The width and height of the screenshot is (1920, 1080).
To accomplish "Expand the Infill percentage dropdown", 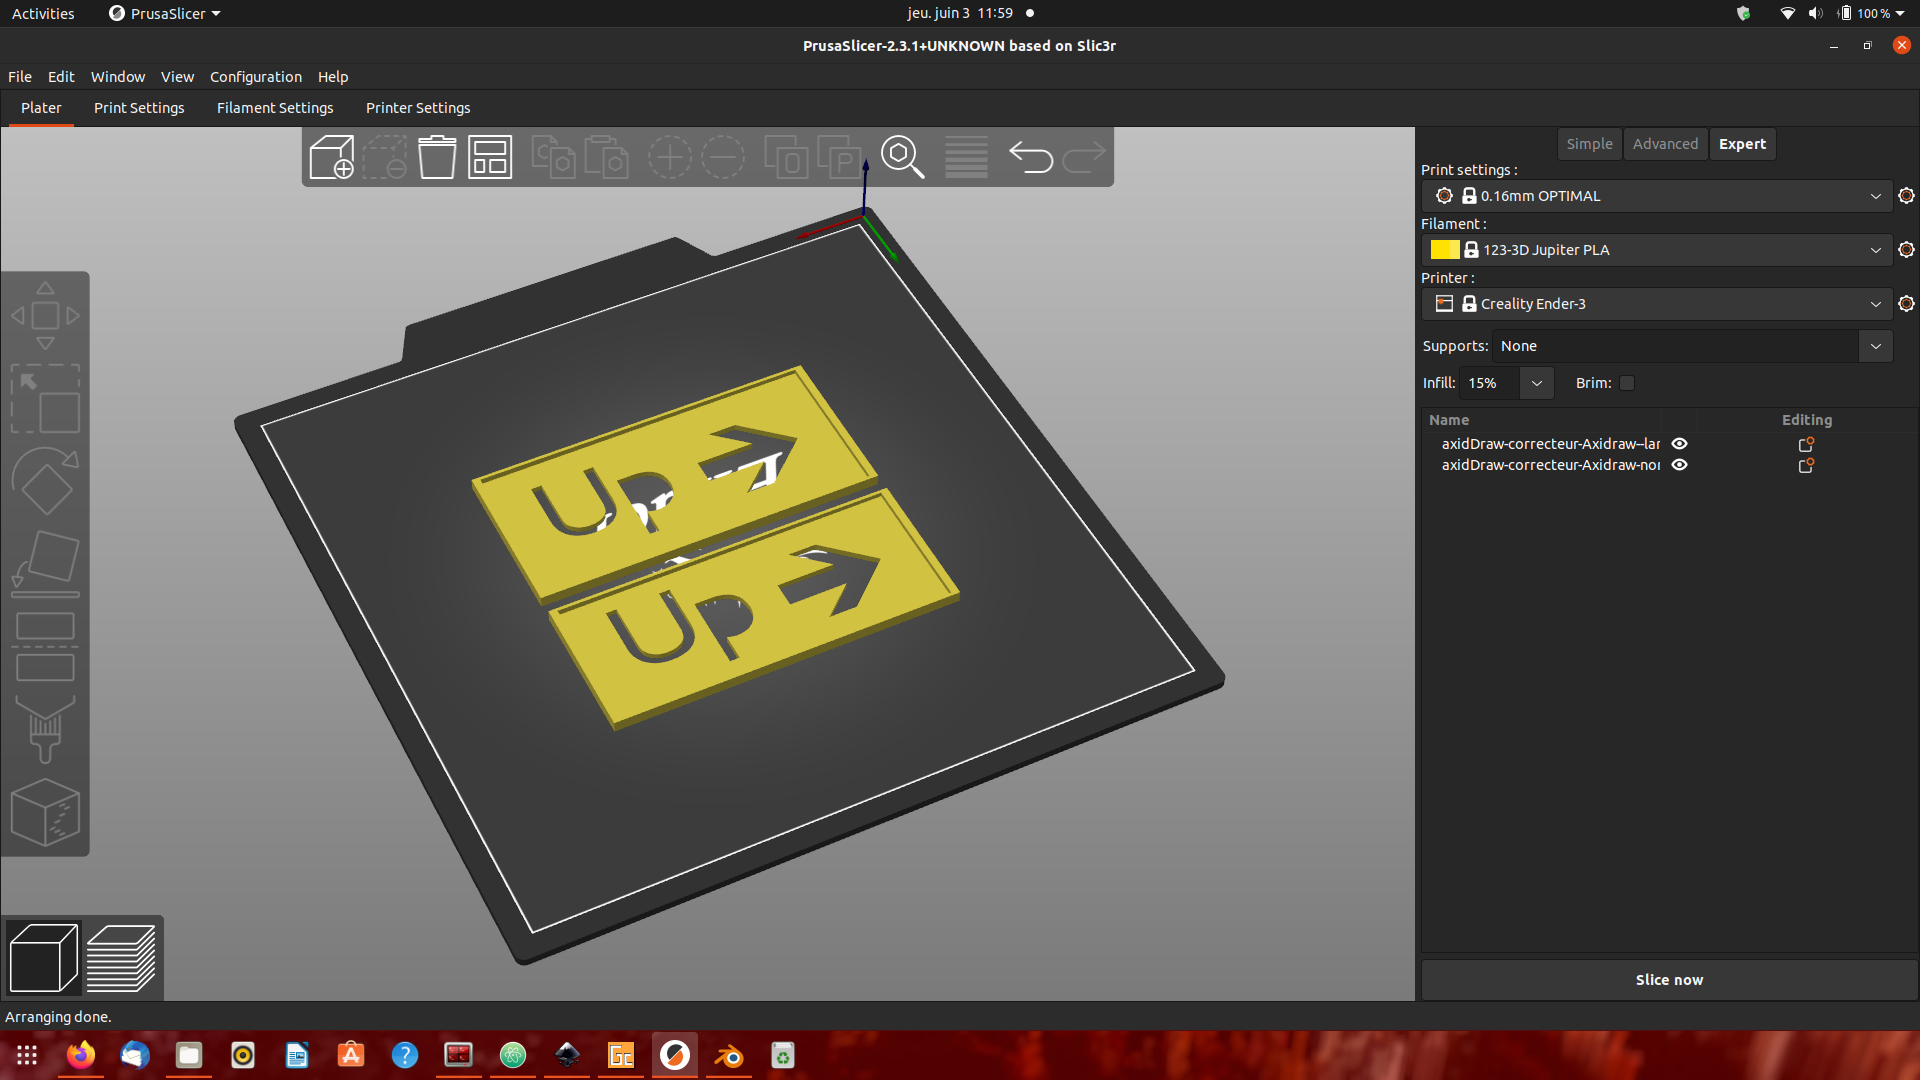I will tap(1536, 383).
